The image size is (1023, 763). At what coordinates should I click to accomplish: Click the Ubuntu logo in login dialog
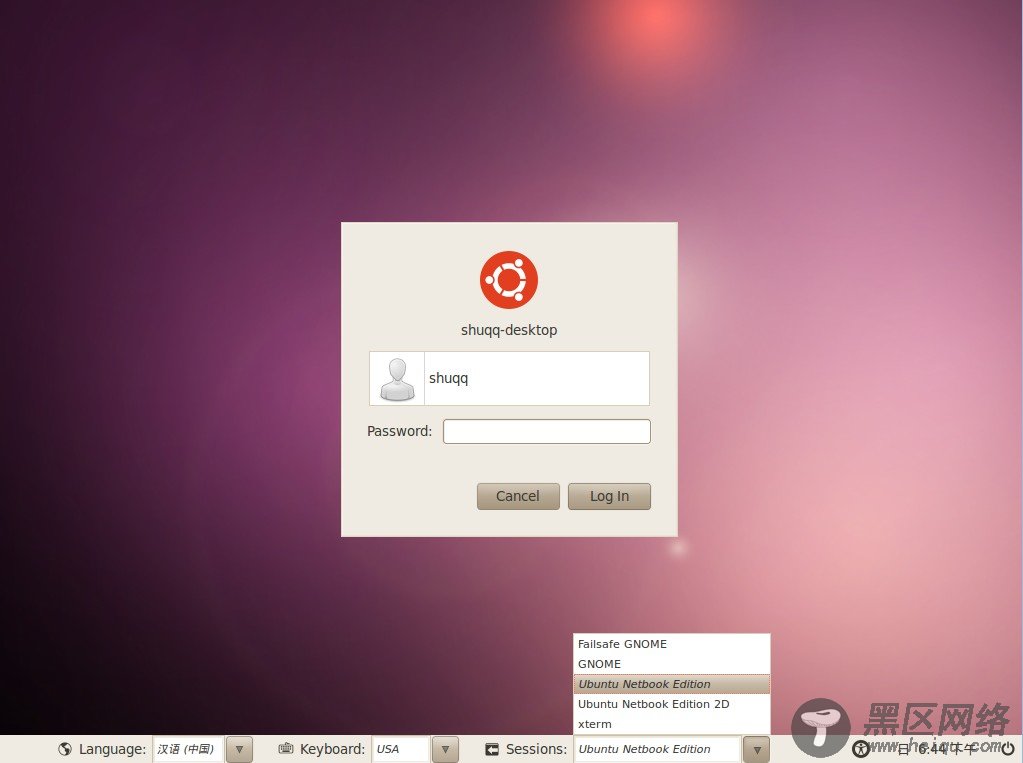(x=509, y=280)
